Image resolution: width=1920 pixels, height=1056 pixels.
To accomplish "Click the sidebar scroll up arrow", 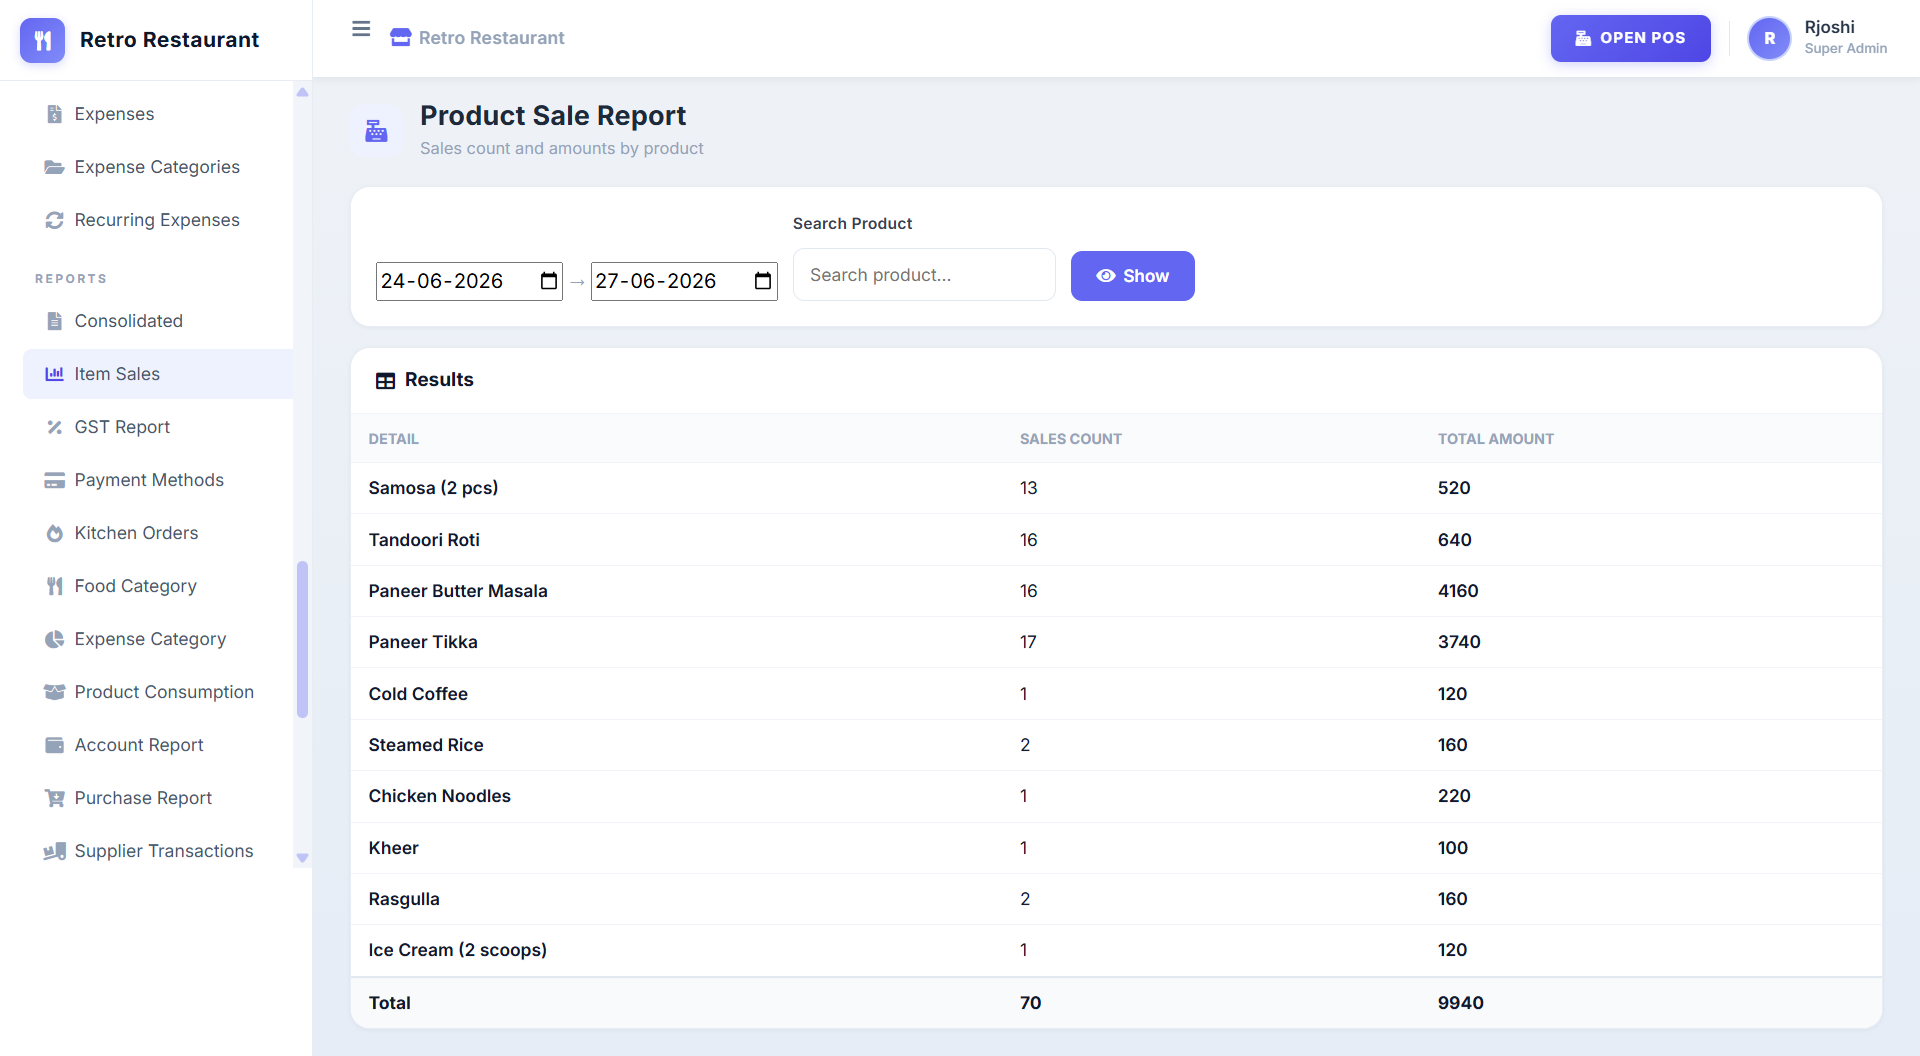I will (x=302, y=93).
